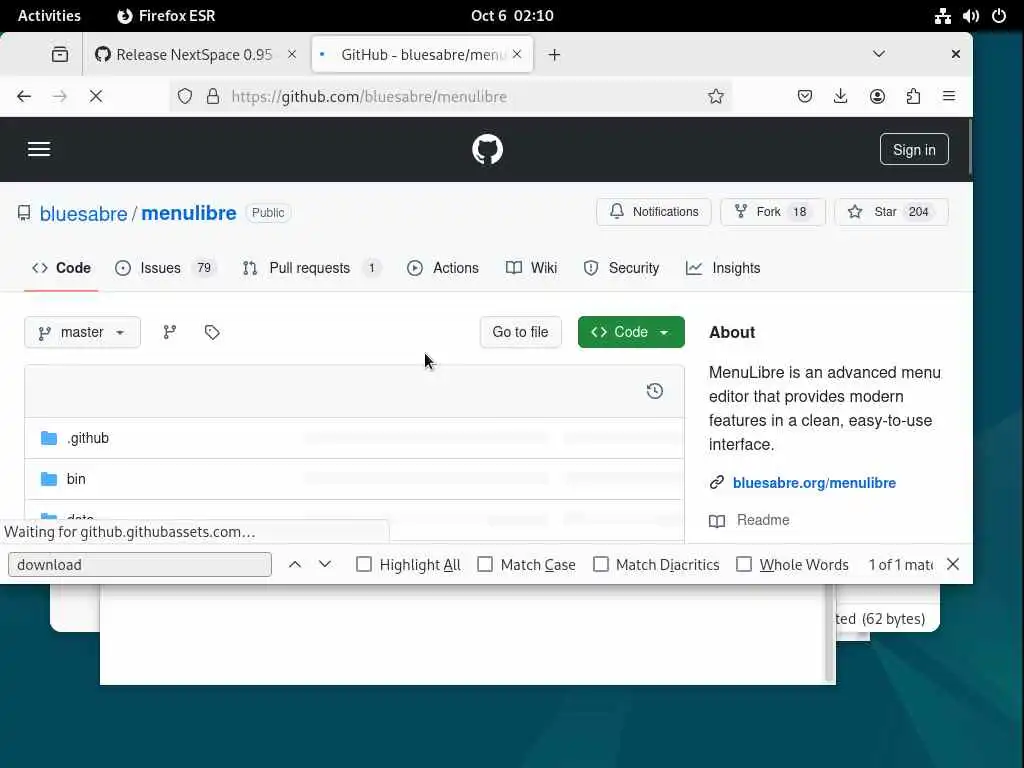Click the site padlock security icon

pyautogui.click(x=213, y=97)
